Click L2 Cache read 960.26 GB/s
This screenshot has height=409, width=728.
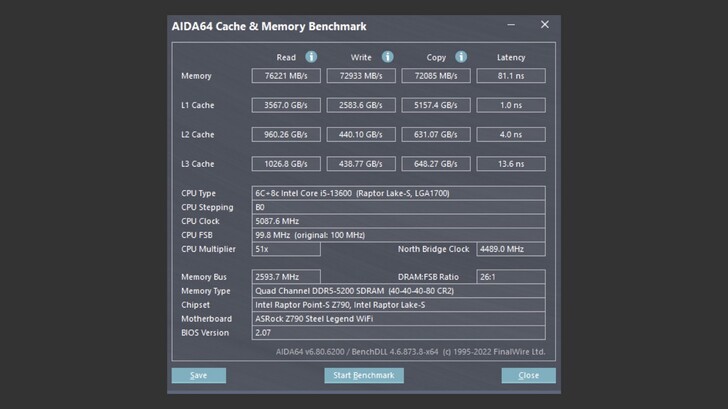[x=286, y=135]
